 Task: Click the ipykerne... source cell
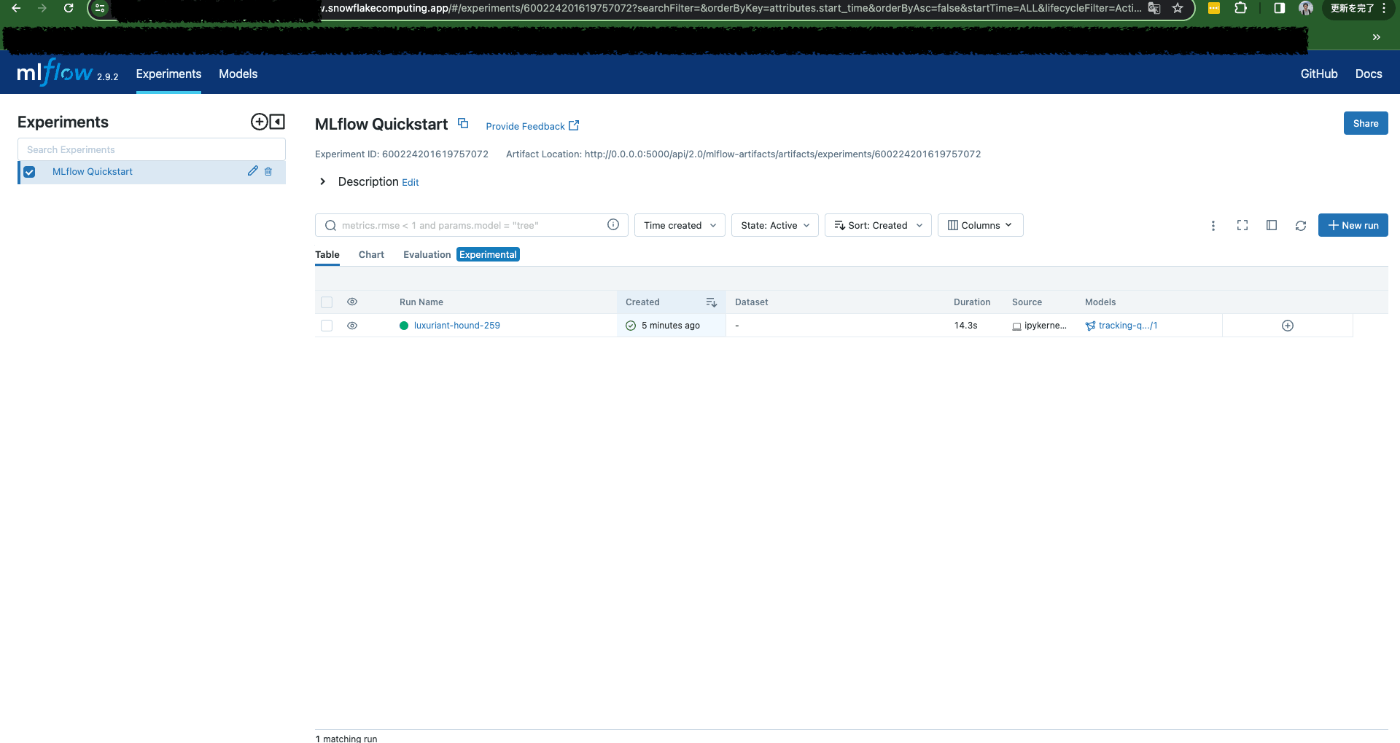point(1046,325)
